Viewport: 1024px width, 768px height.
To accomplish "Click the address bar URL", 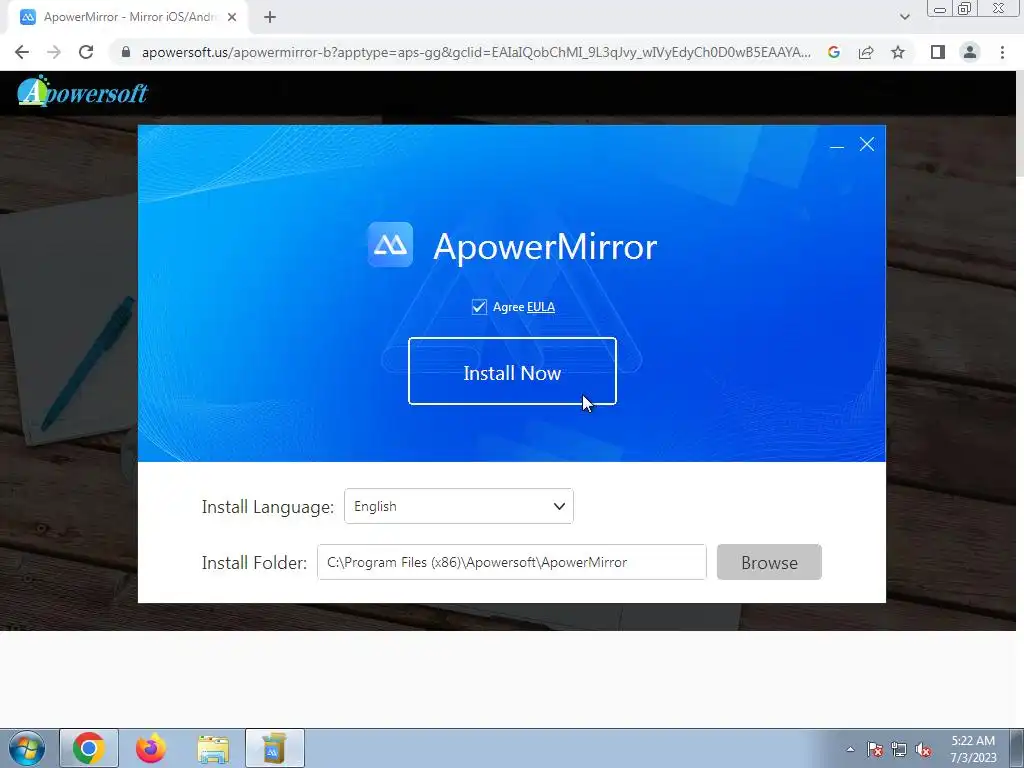I will point(476,52).
